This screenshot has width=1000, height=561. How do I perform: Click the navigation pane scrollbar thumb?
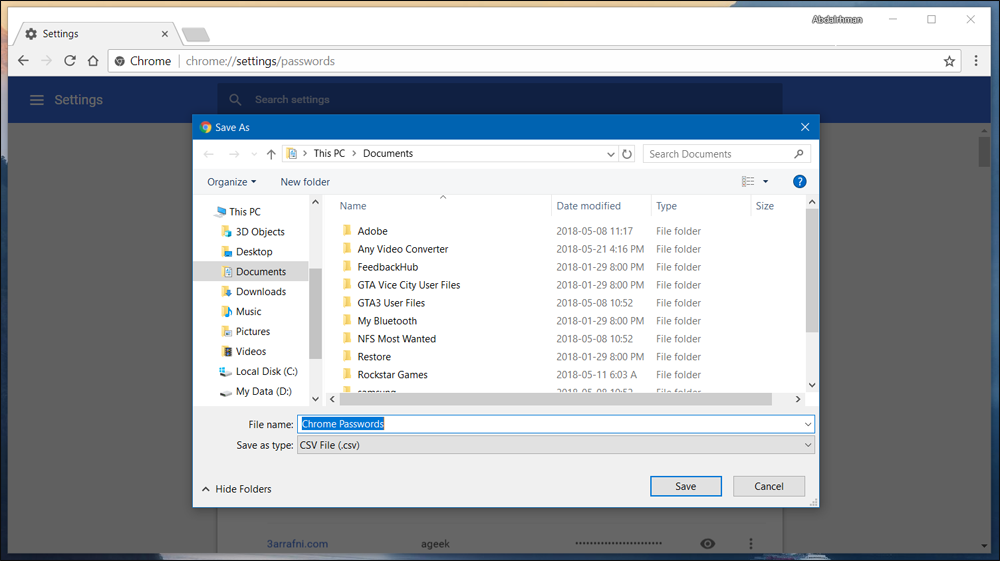[x=315, y=313]
